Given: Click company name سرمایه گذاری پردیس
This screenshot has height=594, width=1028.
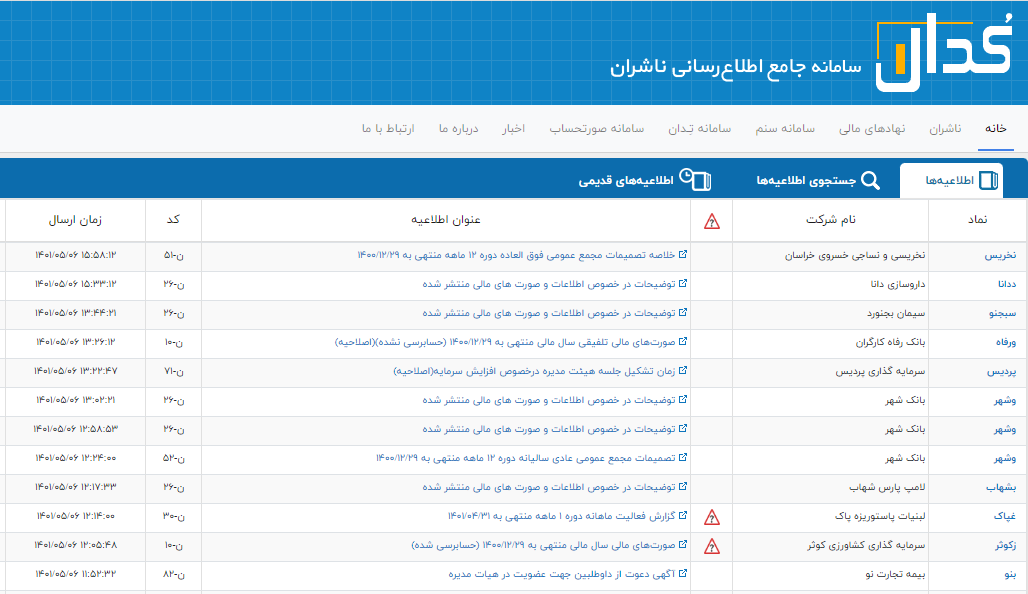Looking at the screenshot, I should pos(880,372).
